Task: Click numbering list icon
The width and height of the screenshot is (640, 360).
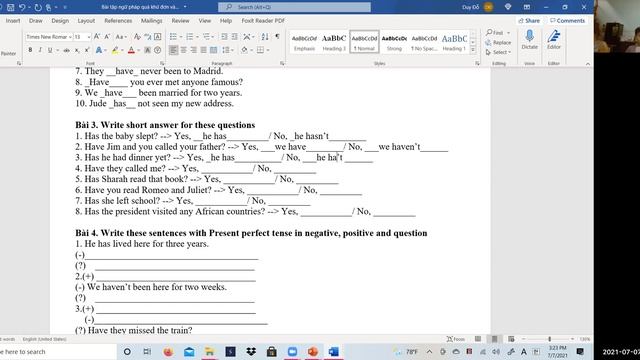Action: [190, 37]
